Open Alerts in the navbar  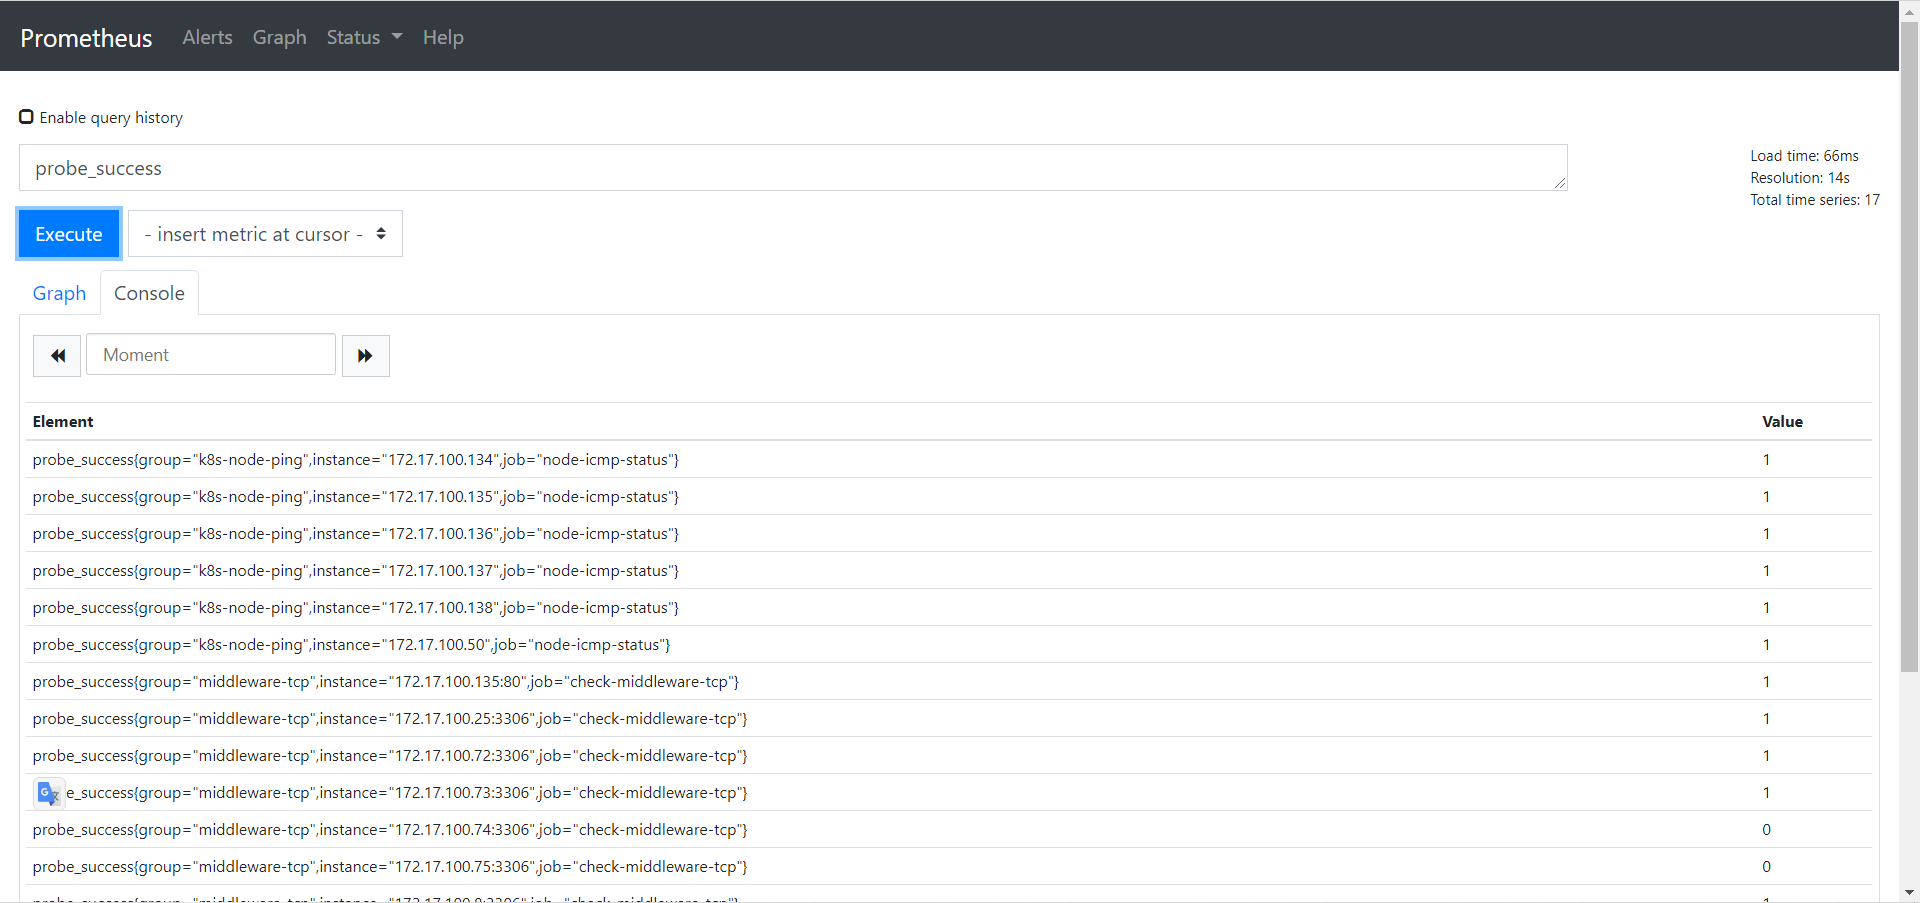tap(207, 37)
